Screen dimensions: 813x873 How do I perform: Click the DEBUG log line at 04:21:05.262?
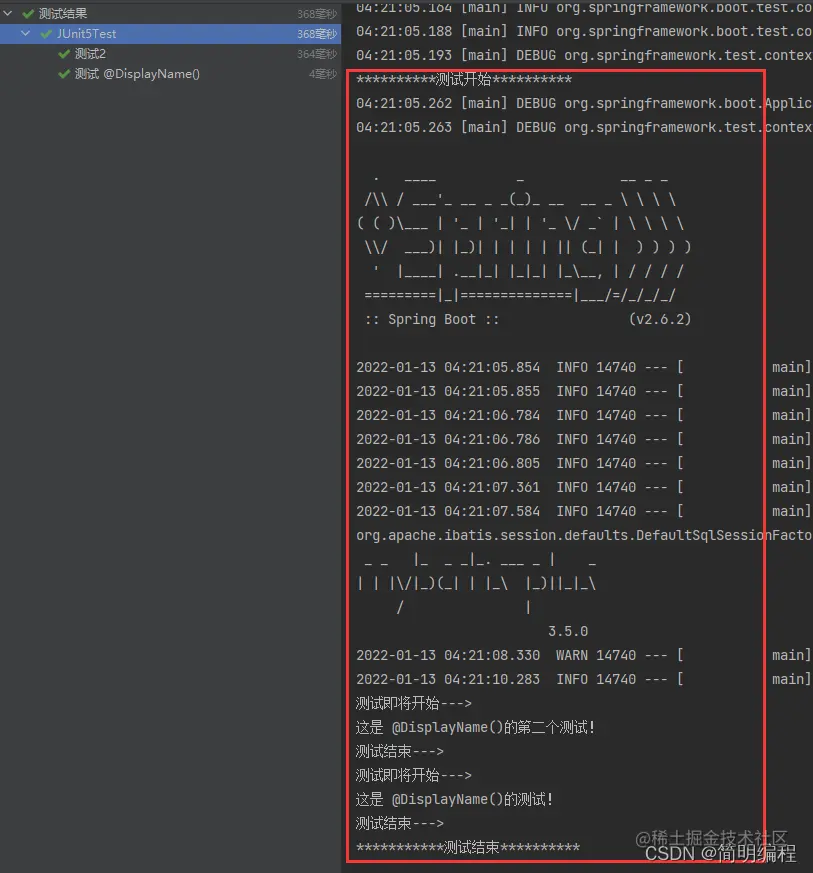tap(584, 104)
